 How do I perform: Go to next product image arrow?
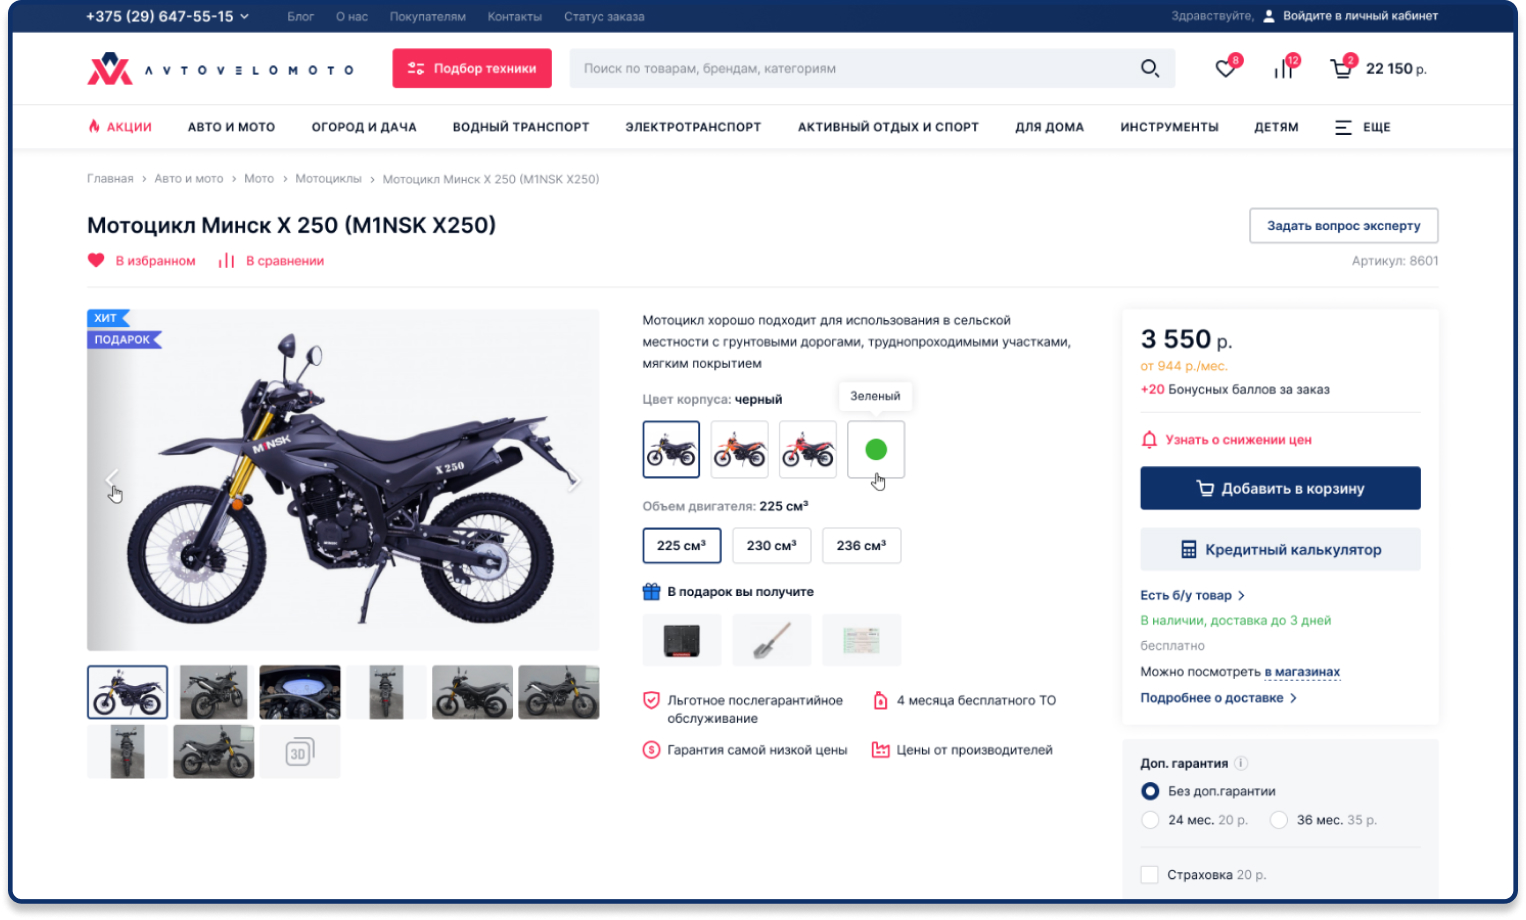(573, 480)
